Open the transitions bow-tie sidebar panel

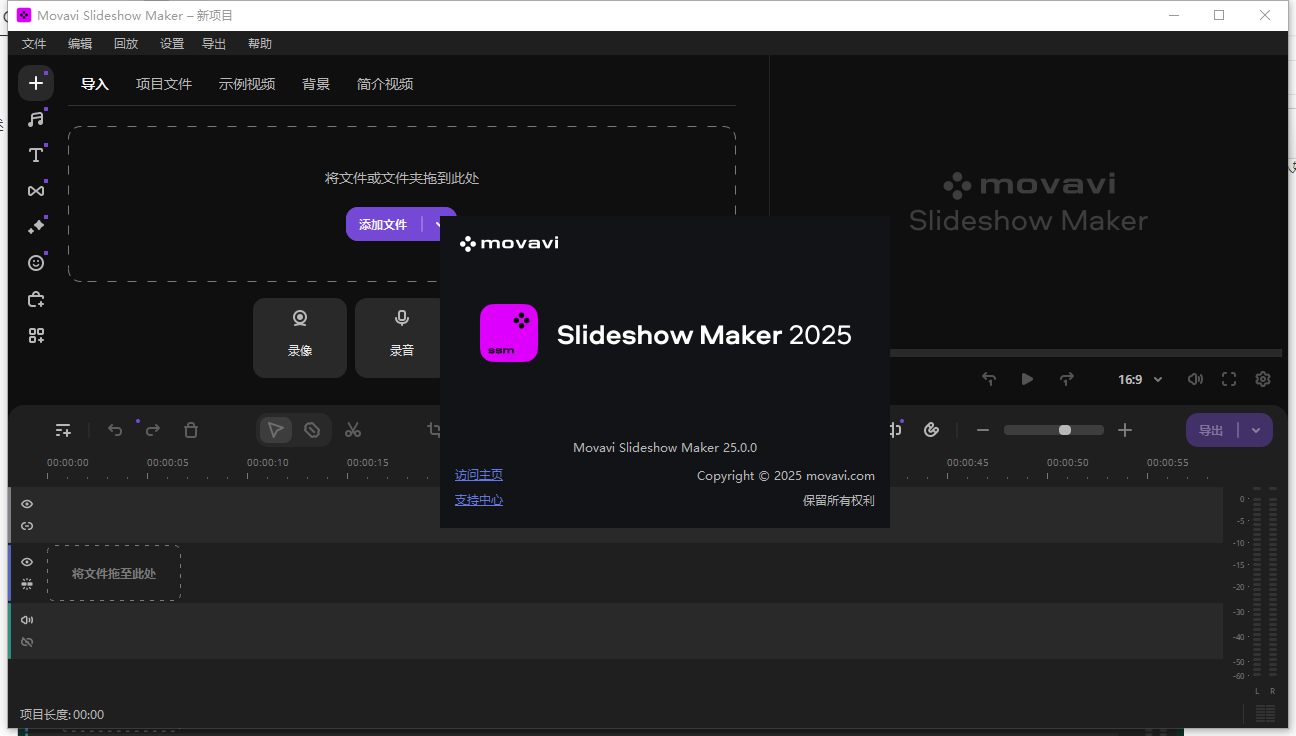pyautogui.click(x=36, y=191)
